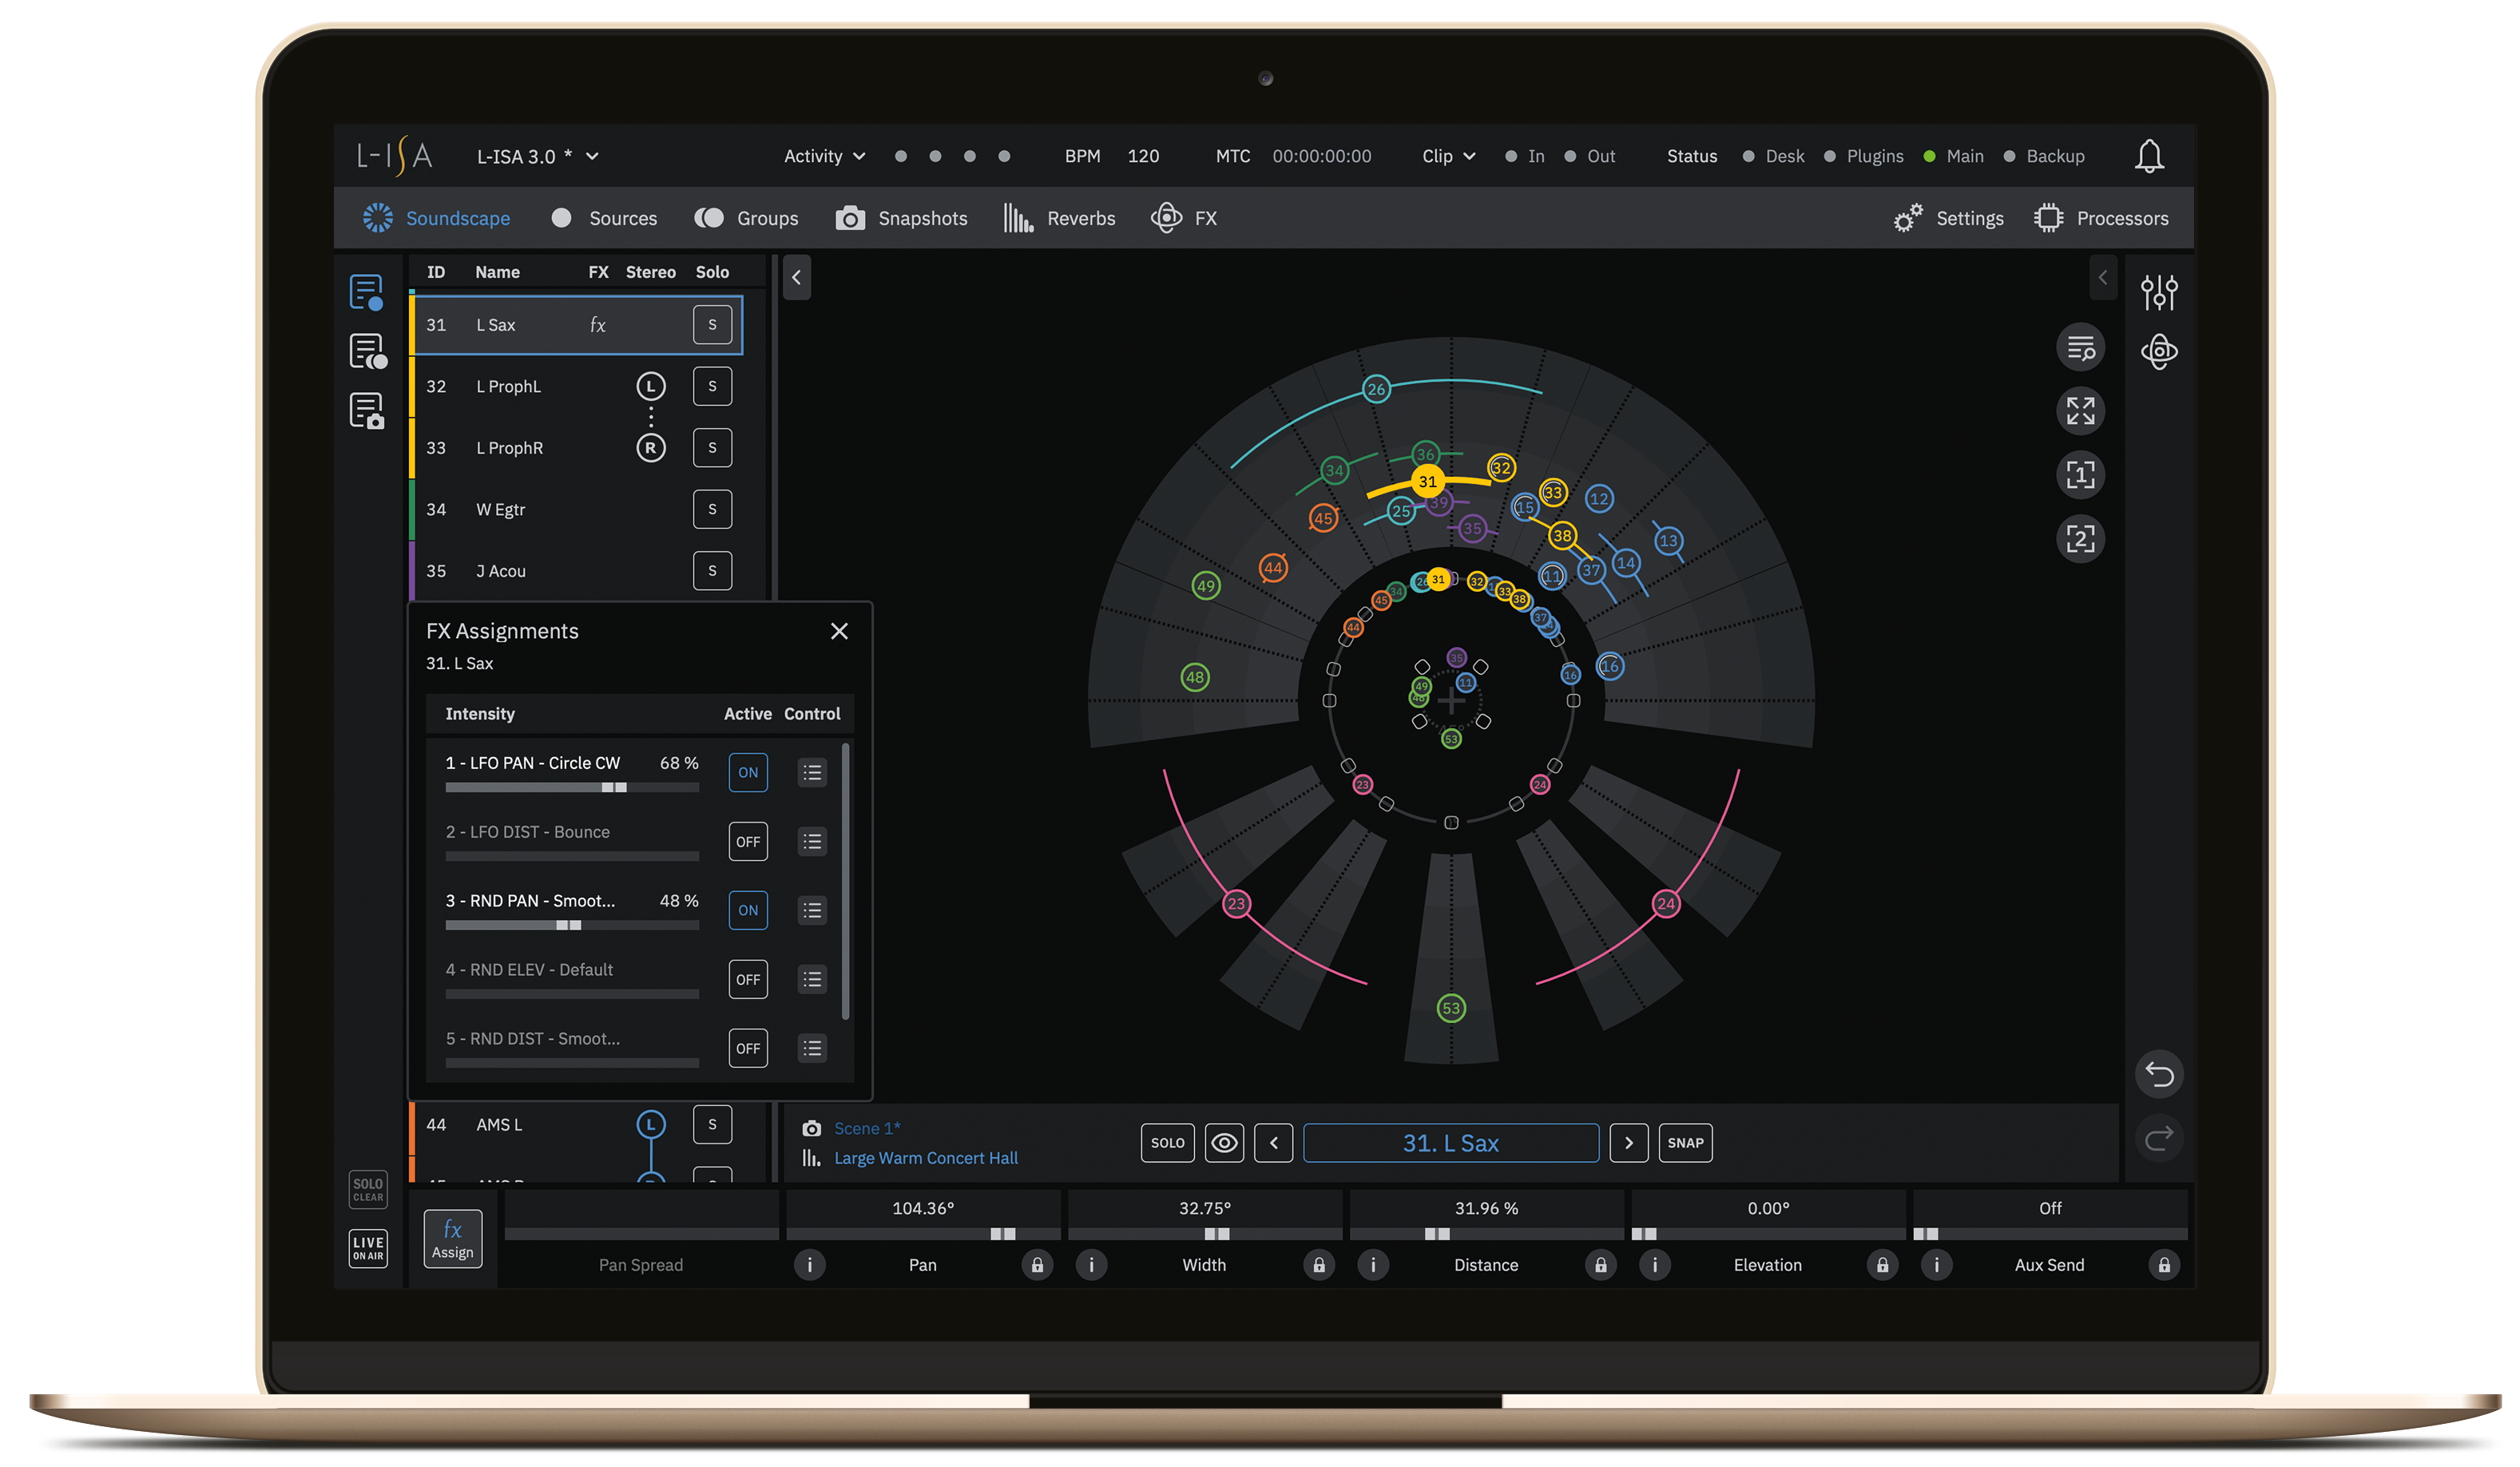Expand the Clip dropdown menu
This screenshot has height=1467, width=2520.
[1448, 156]
